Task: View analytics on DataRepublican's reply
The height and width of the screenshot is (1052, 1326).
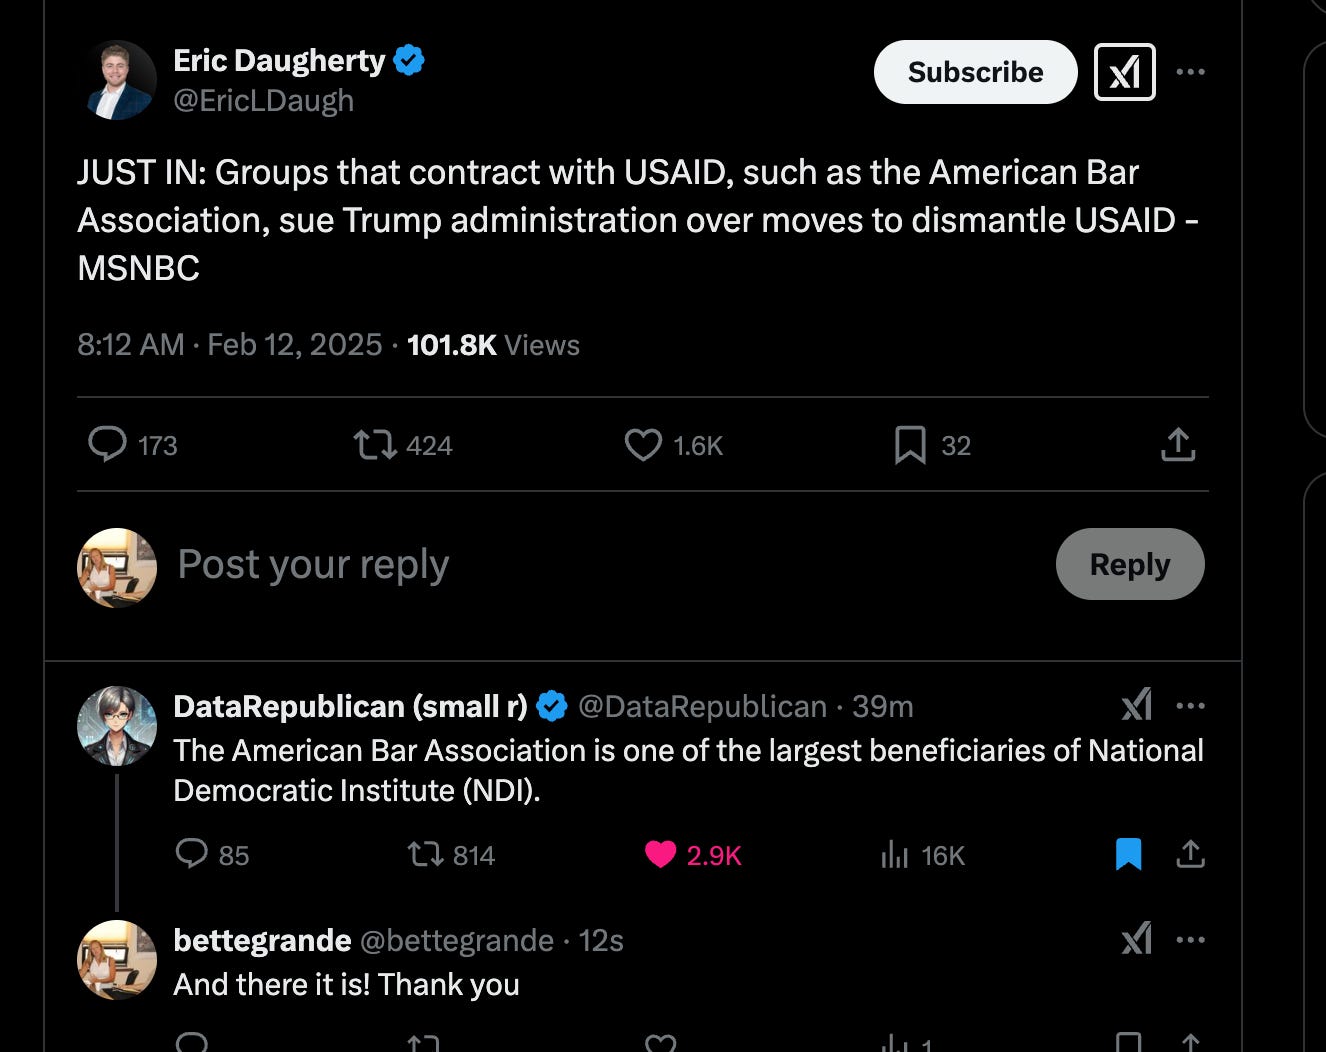Action: click(x=895, y=855)
